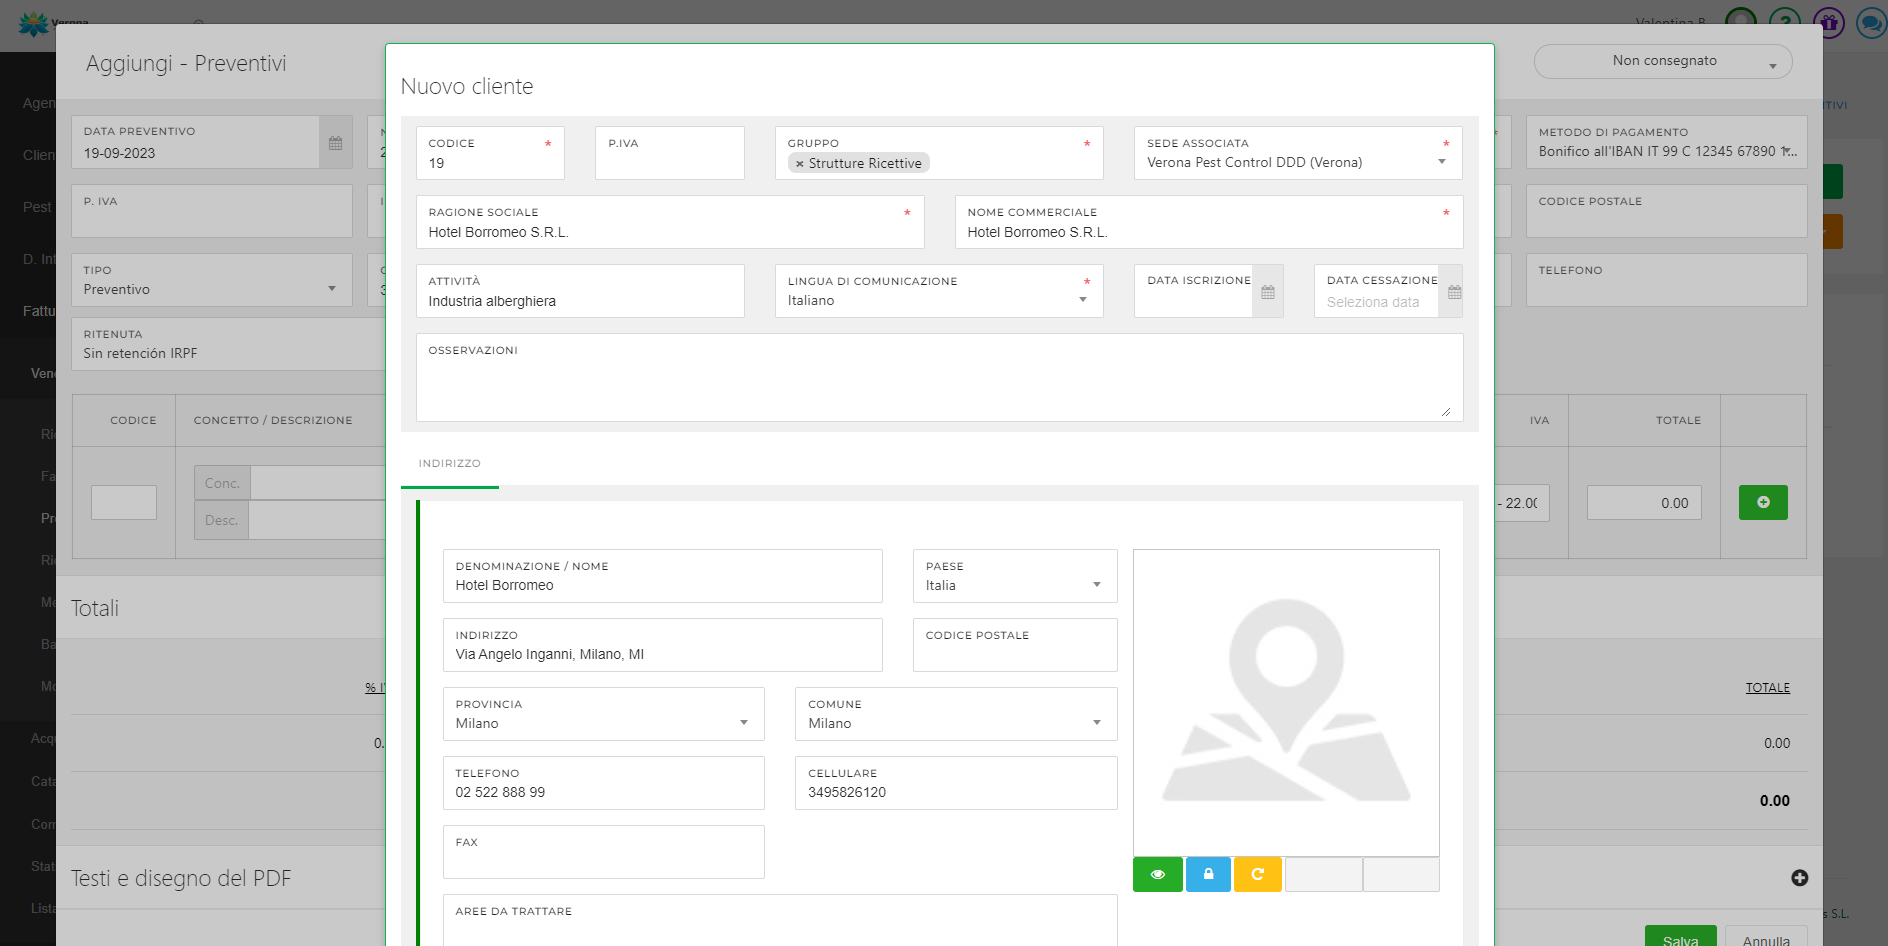Click the purple gift icon
This screenshot has height=946, width=1888.
[1829, 22]
